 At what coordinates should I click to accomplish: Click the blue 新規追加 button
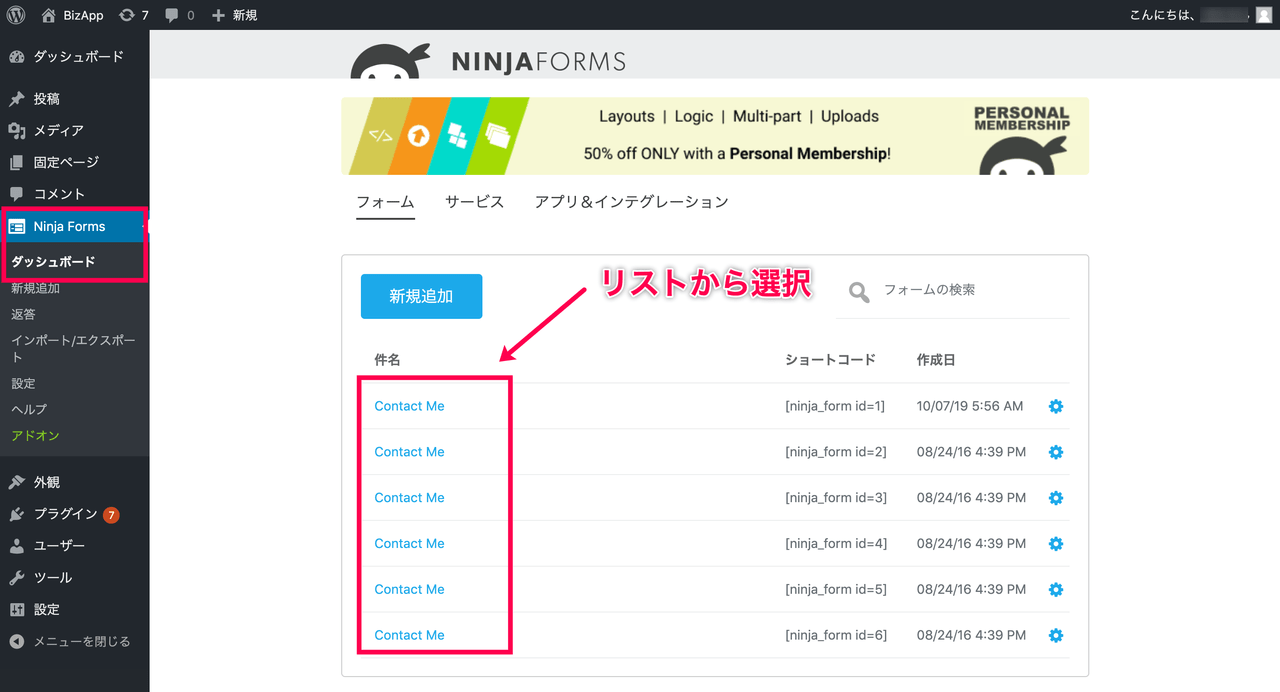click(421, 297)
